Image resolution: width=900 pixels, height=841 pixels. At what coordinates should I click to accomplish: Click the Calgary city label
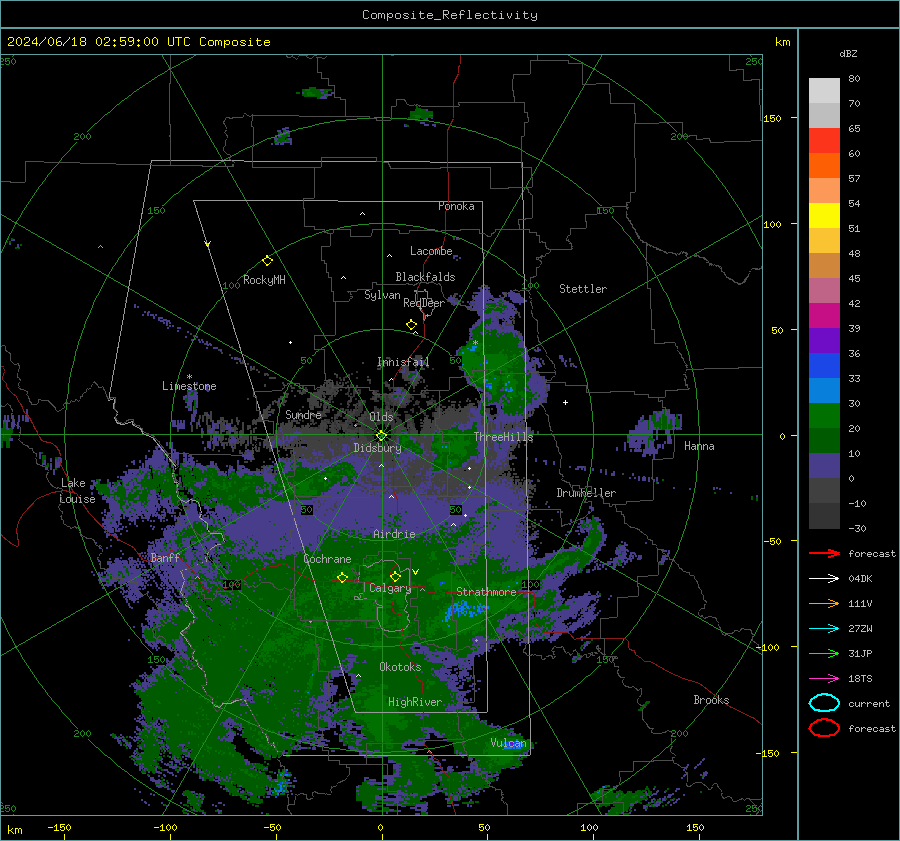tap(390, 588)
